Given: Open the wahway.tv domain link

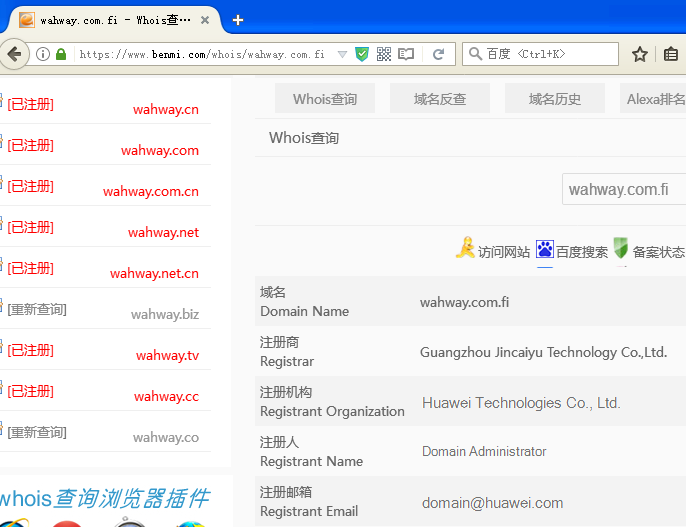Looking at the screenshot, I should [167, 355].
